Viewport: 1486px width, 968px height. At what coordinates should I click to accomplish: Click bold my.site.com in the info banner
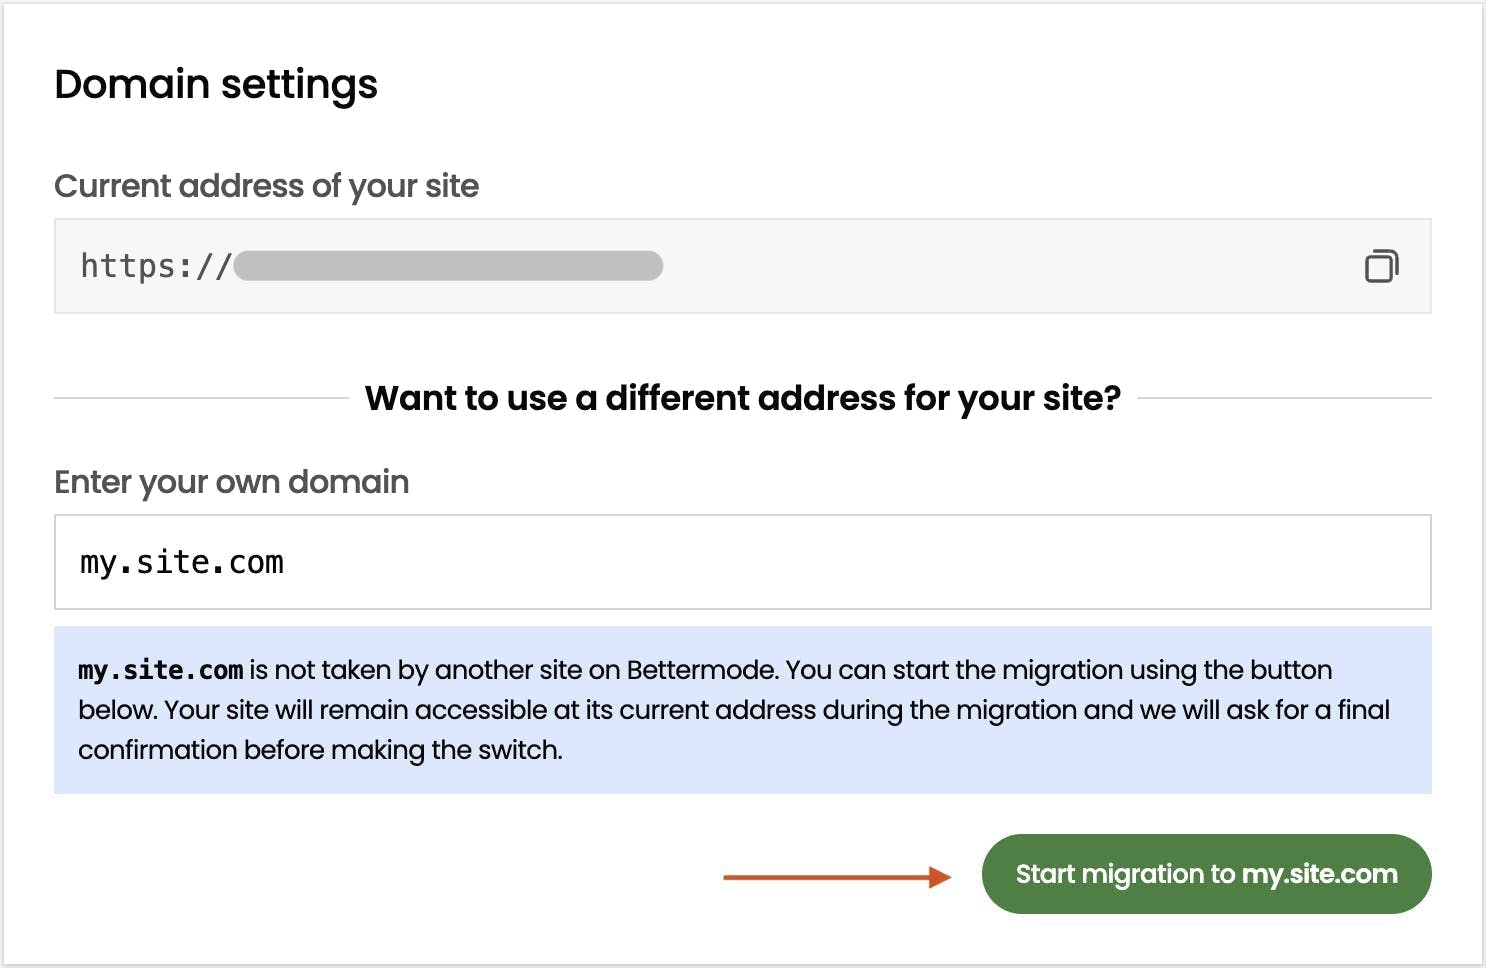pyautogui.click(x=161, y=670)
